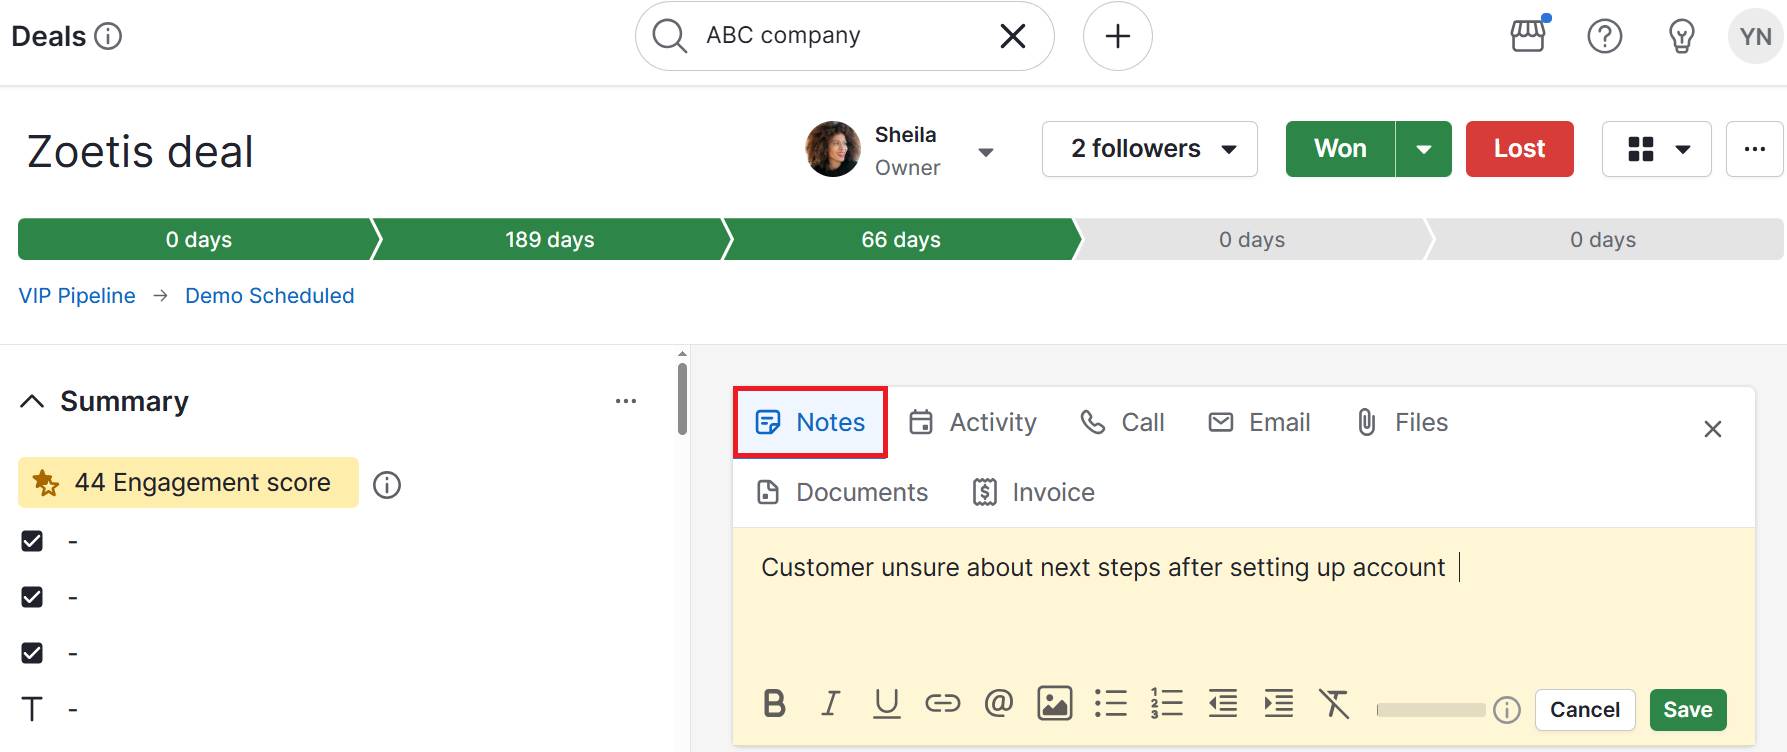The width and height of the screenshot is (1787, 752).
Task: Insert a hyperlink in the note
Action: click(x=942, y=704)
